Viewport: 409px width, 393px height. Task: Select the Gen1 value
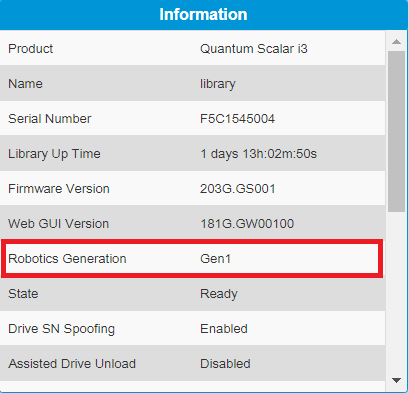coord(215,259)
